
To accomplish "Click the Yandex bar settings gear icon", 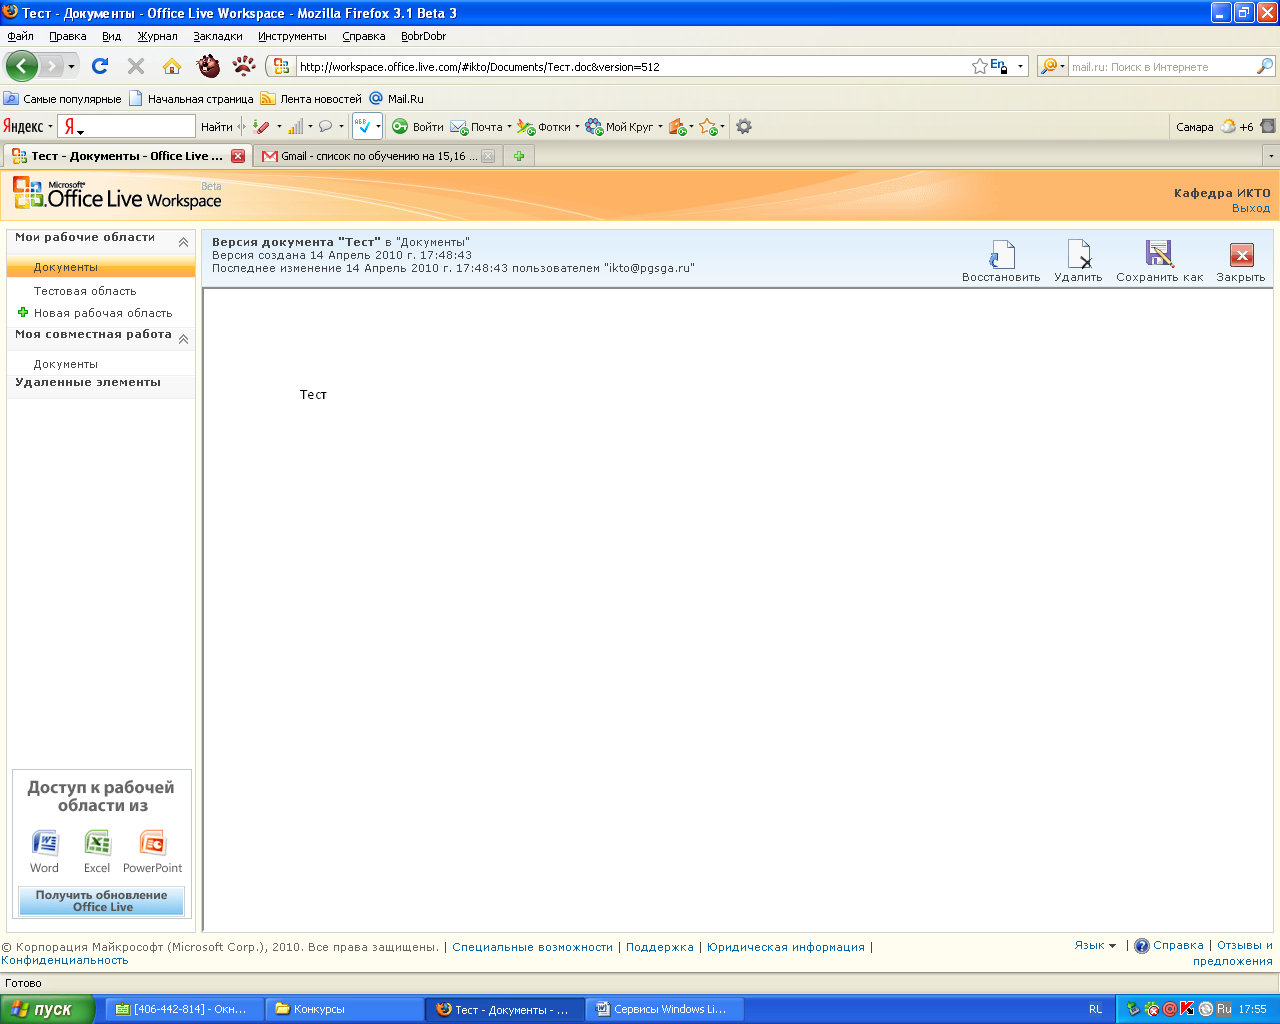I will coord(744,126).
